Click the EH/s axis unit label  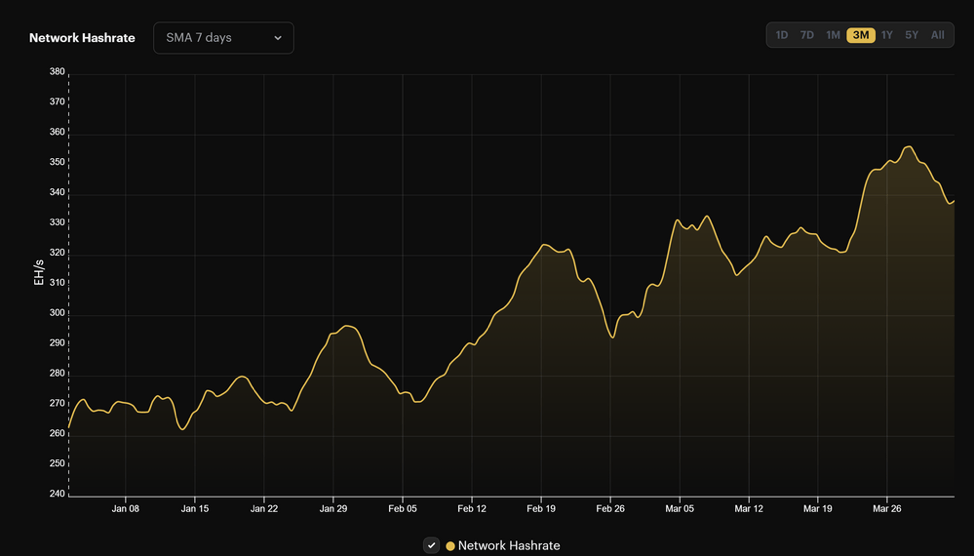(x=39, y=272)
